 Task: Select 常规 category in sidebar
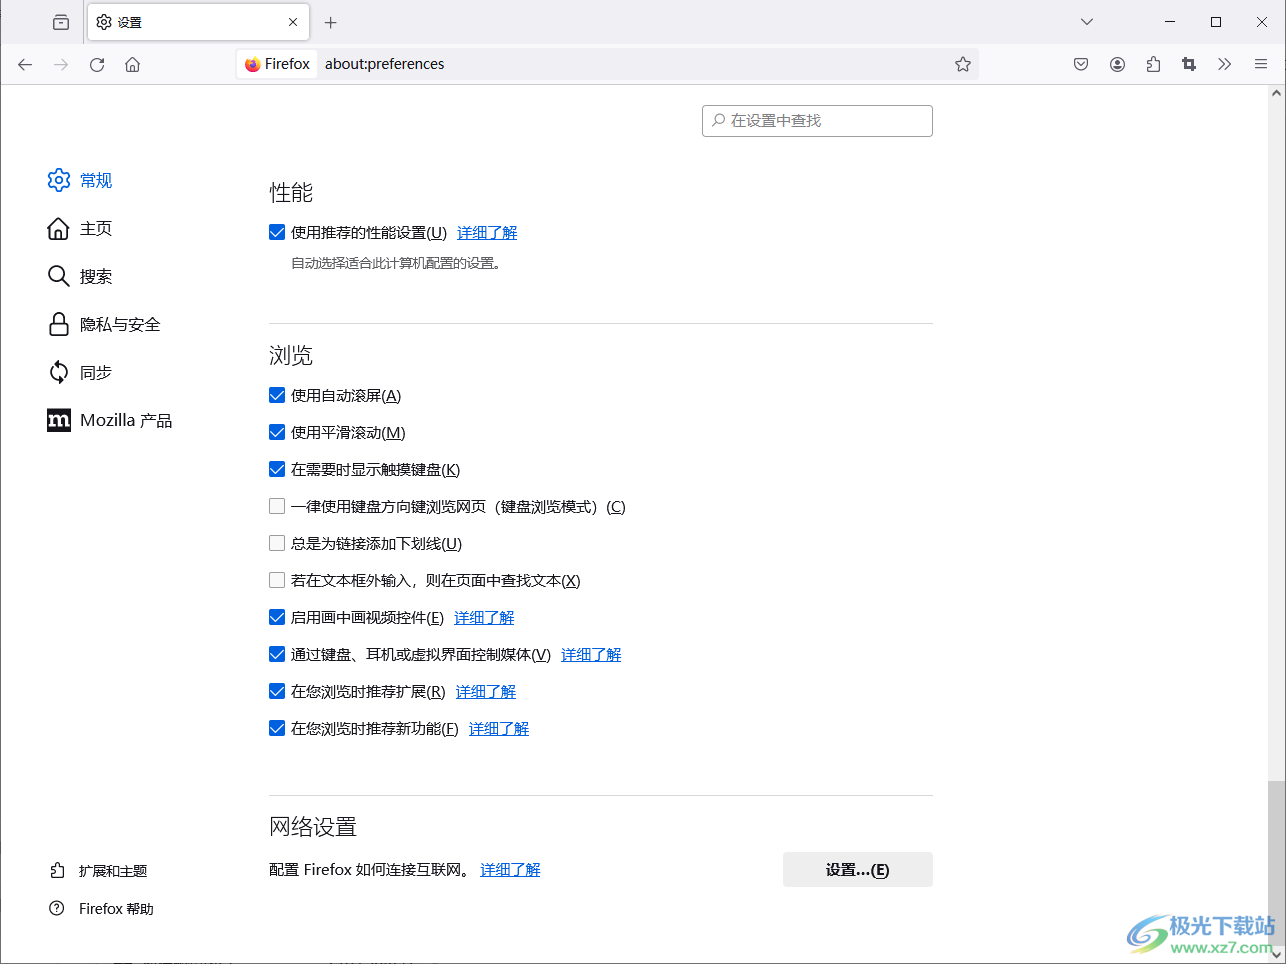tap(81, 180)
